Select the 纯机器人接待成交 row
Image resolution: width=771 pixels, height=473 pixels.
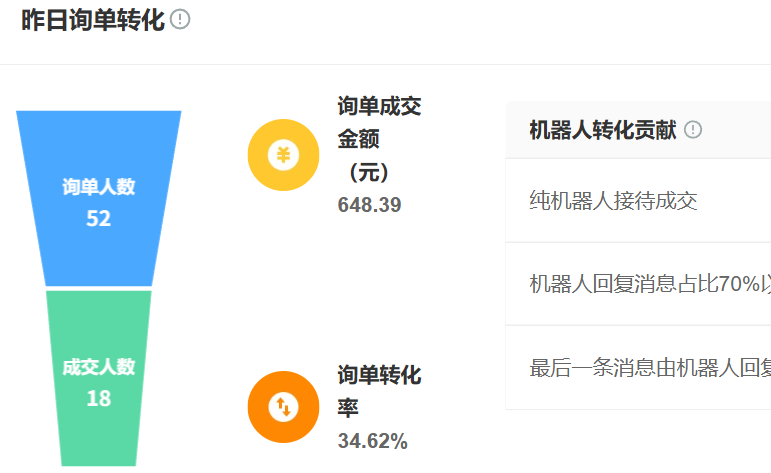pos(613,200)
